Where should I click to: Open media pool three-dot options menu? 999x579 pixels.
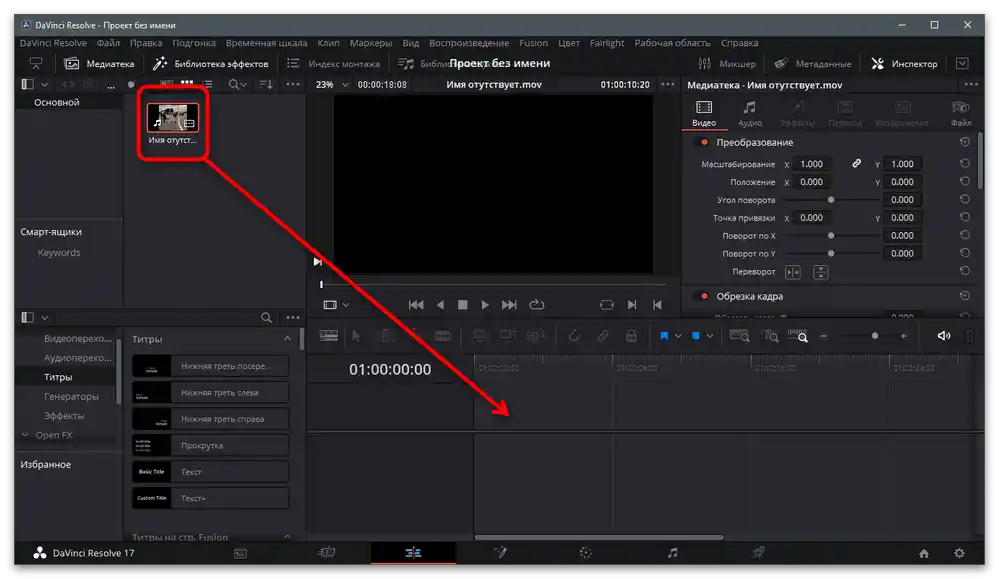click(x=292, y=84)
